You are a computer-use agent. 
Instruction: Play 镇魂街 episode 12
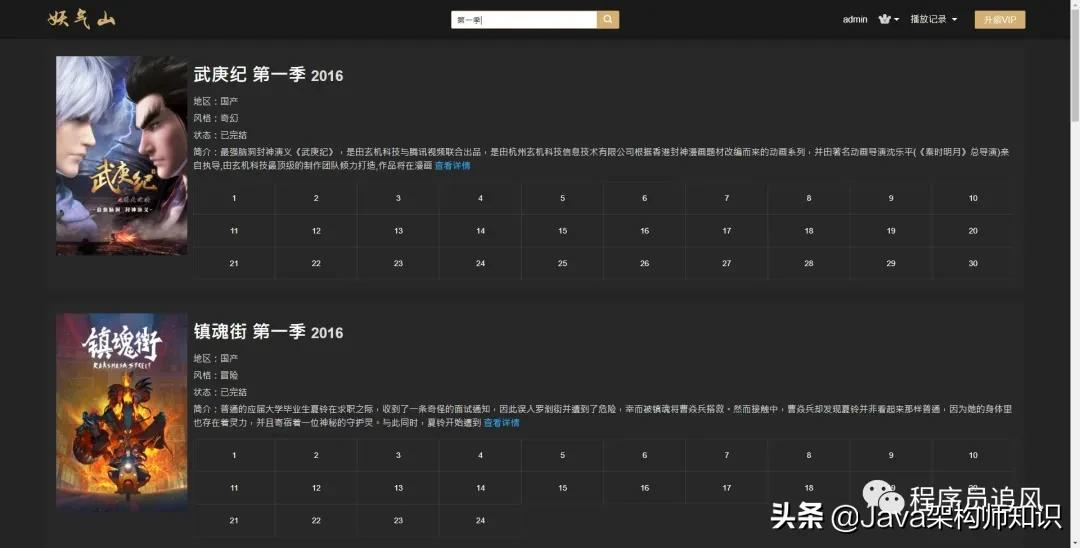click(316, 487)
